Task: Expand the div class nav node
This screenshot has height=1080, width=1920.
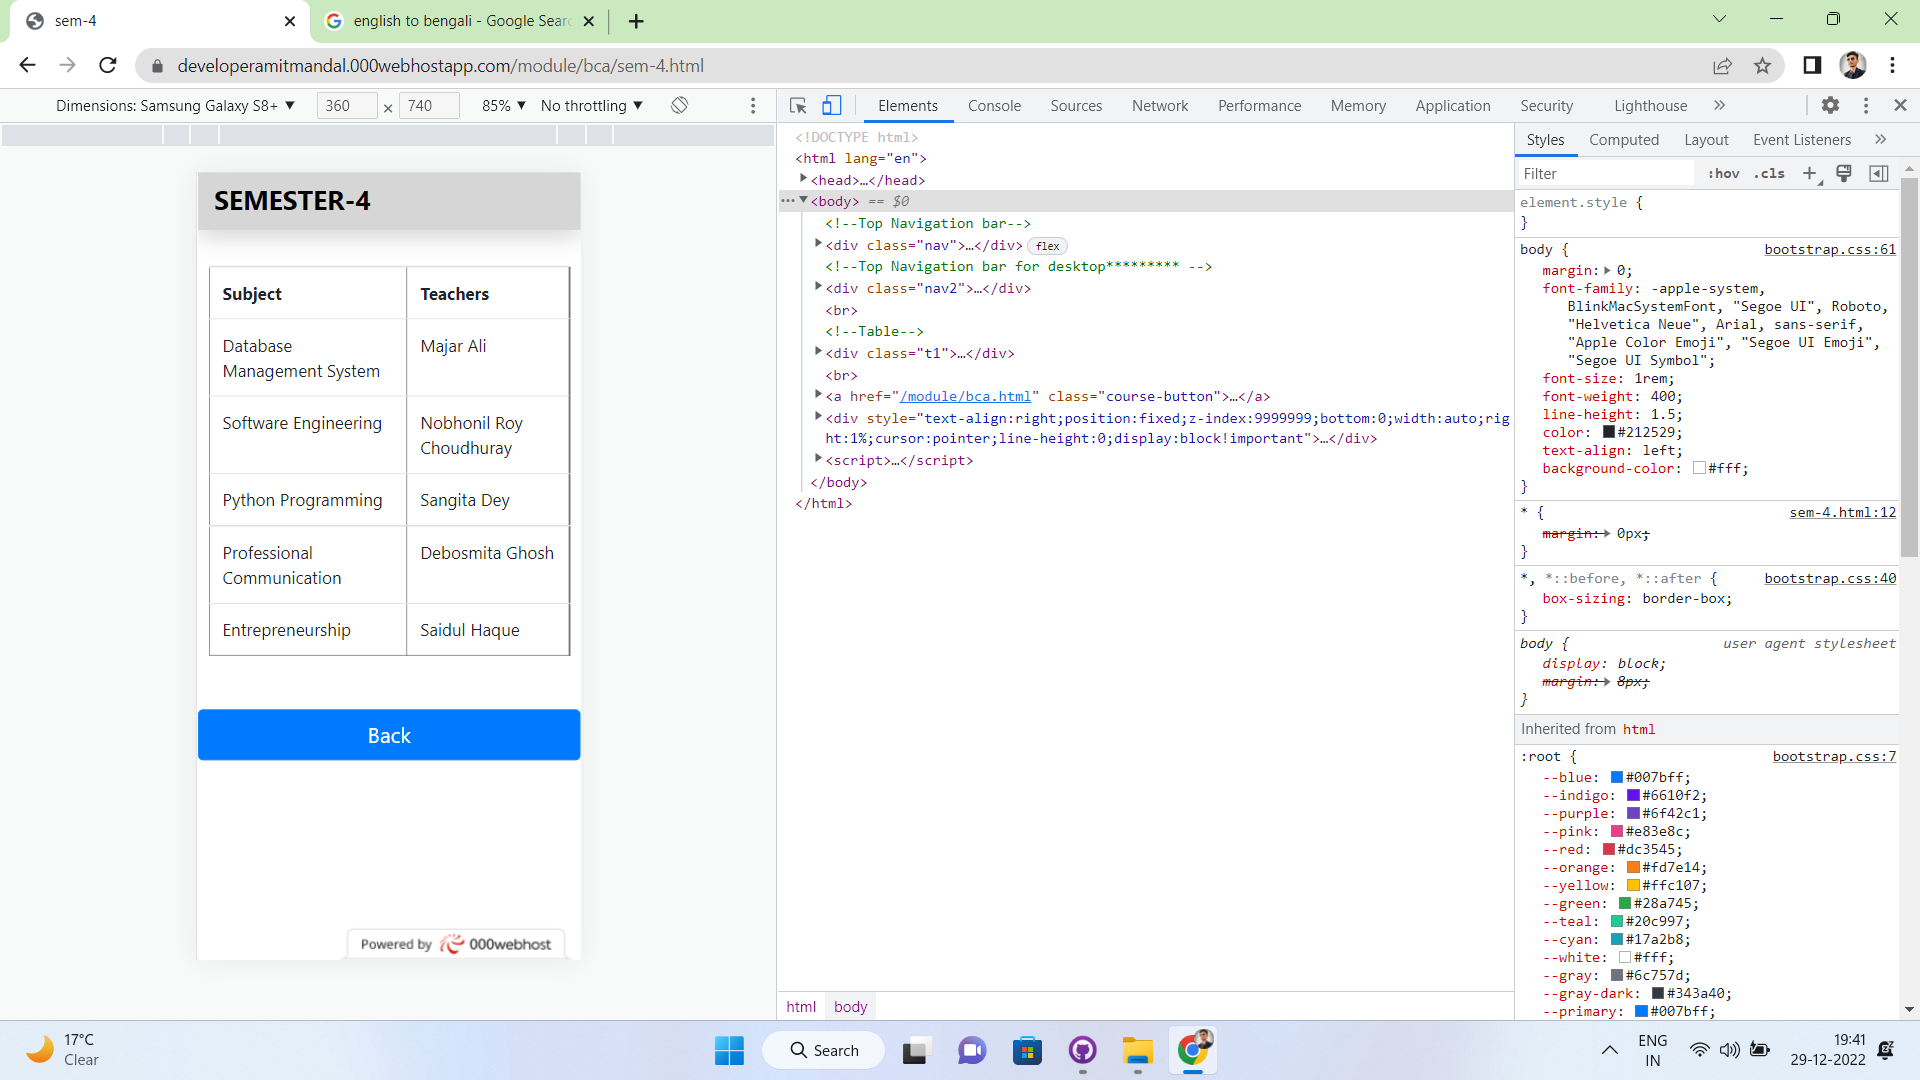Action: coord(818,244)
